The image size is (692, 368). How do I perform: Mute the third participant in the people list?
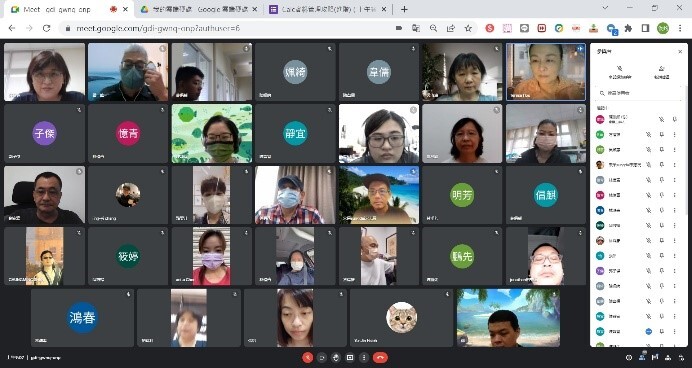[648, 150]
